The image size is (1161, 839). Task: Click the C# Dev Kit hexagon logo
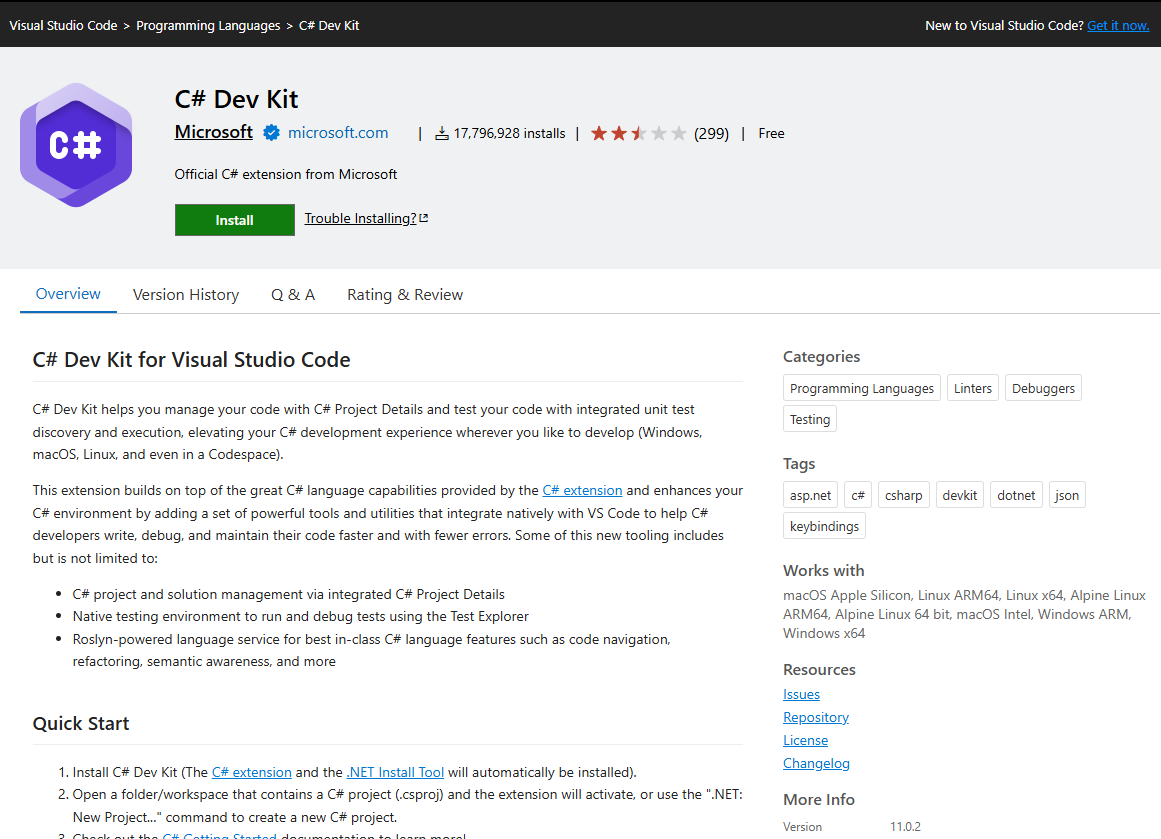(76, 145)
